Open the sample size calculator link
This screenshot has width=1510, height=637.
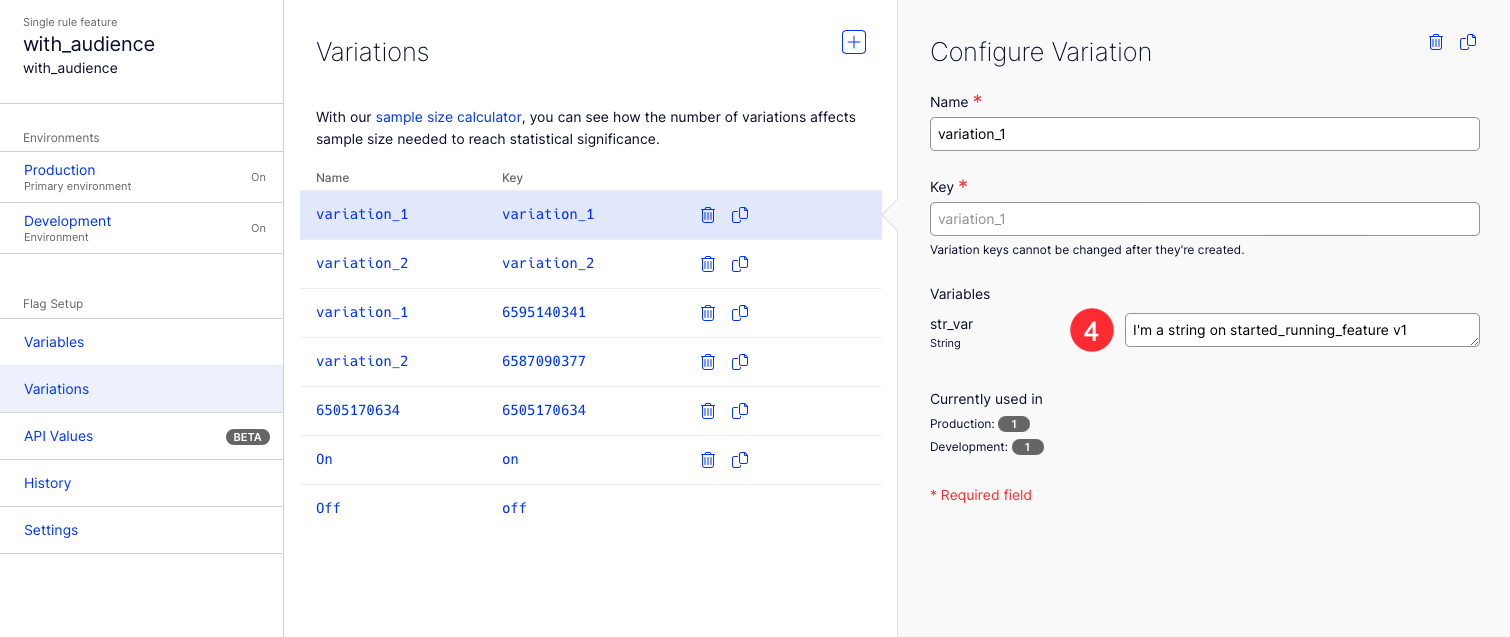[448, 117]
